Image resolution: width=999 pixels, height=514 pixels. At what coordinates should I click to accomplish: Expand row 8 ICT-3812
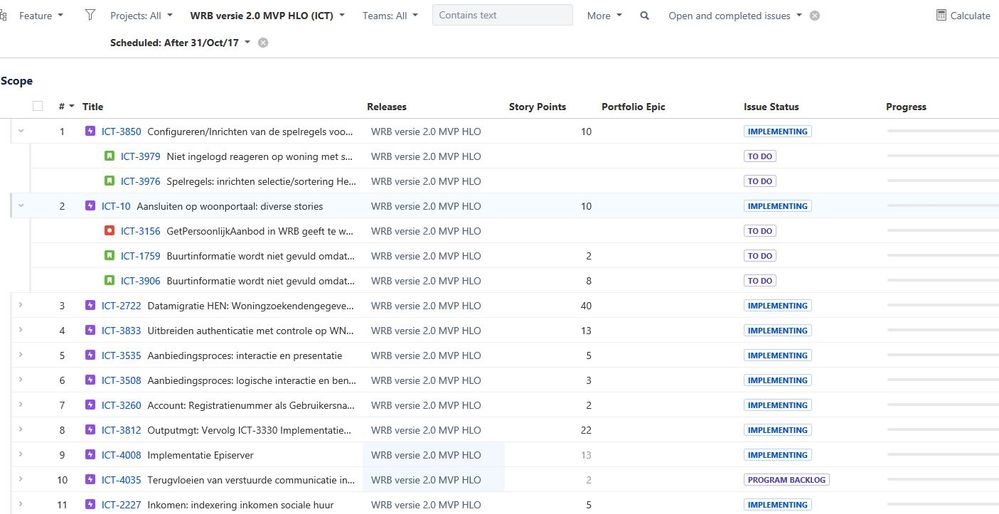pos(20,429)
